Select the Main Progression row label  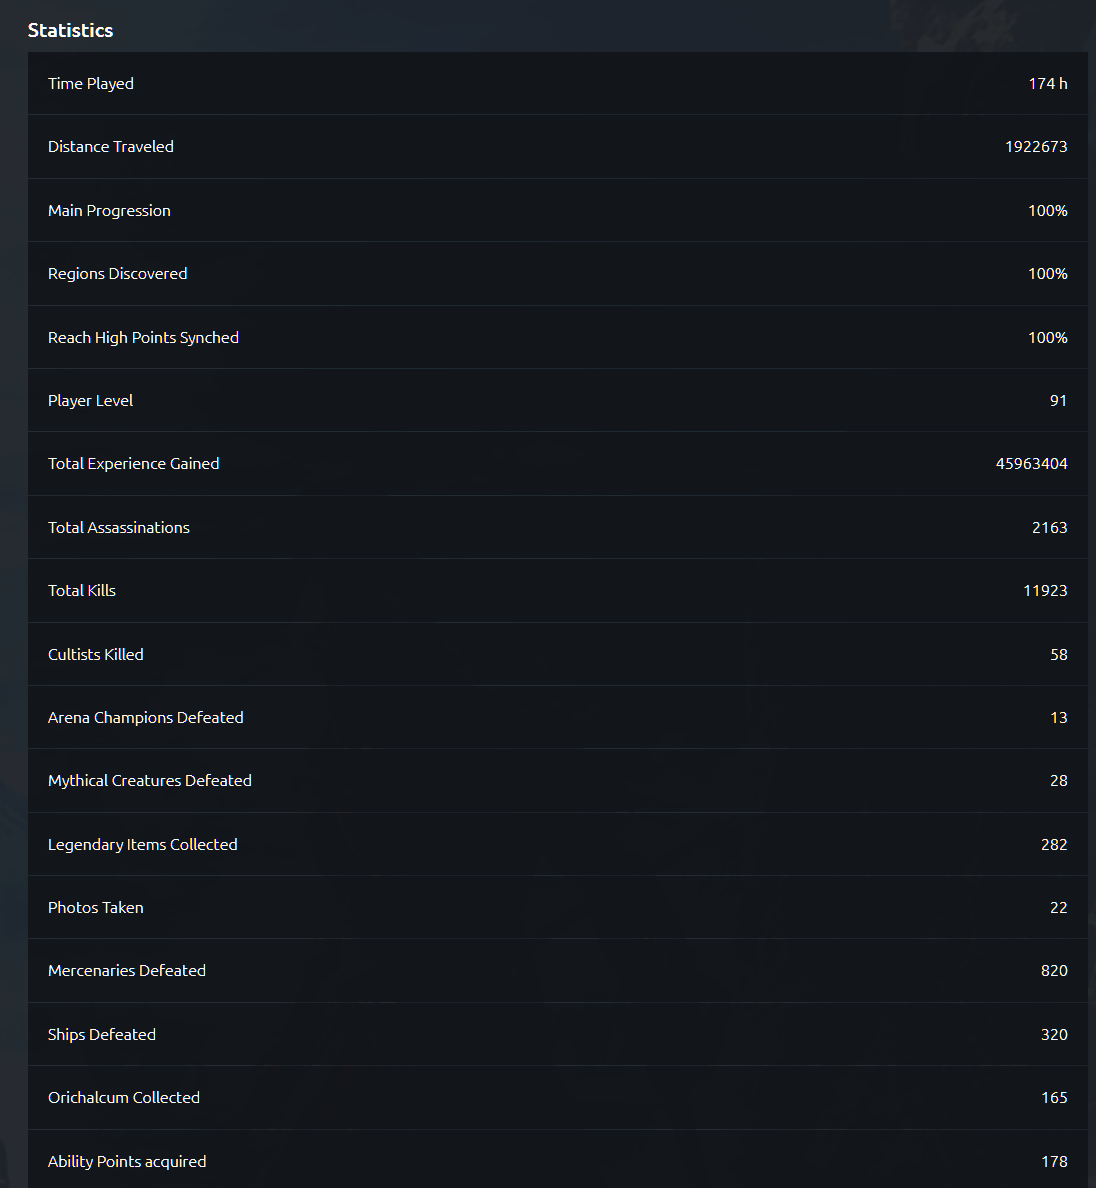[x=109, y=210]
